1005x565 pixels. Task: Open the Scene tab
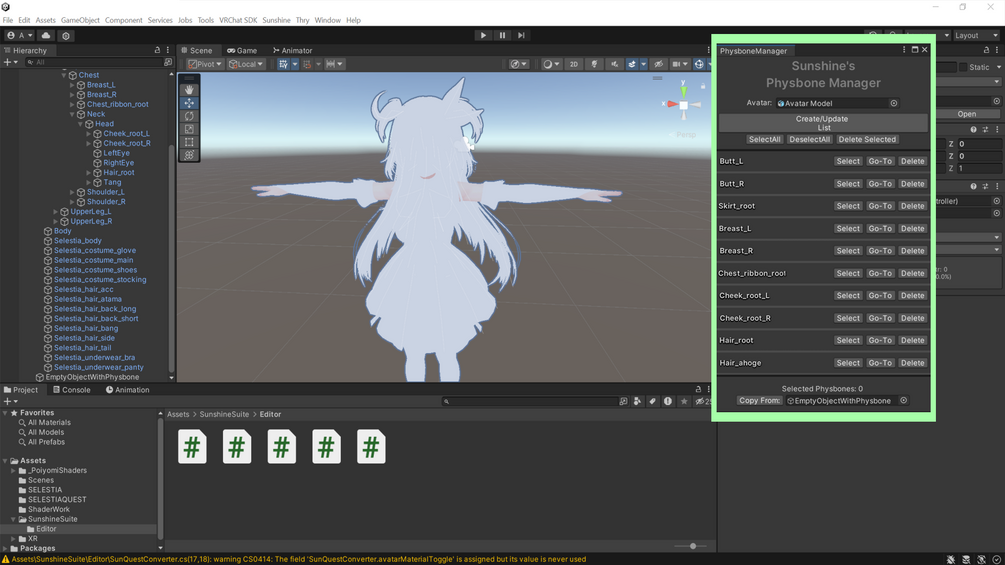[195, 50]
